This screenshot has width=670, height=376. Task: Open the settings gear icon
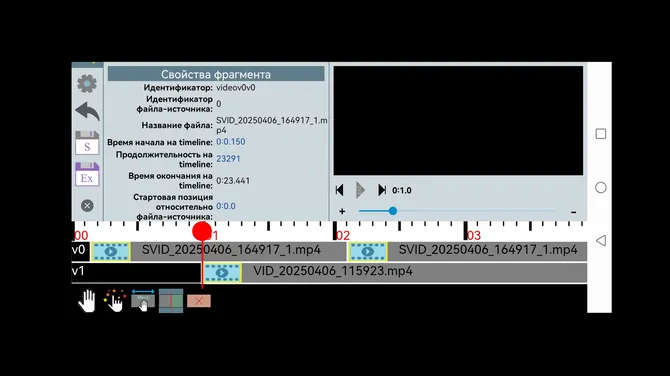click(87, 83)
